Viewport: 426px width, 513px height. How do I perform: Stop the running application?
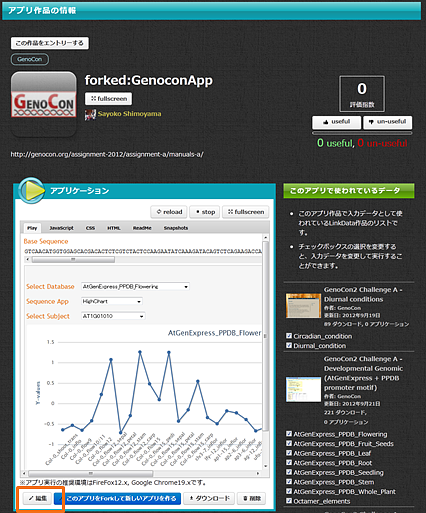click(x=205, y=212)
